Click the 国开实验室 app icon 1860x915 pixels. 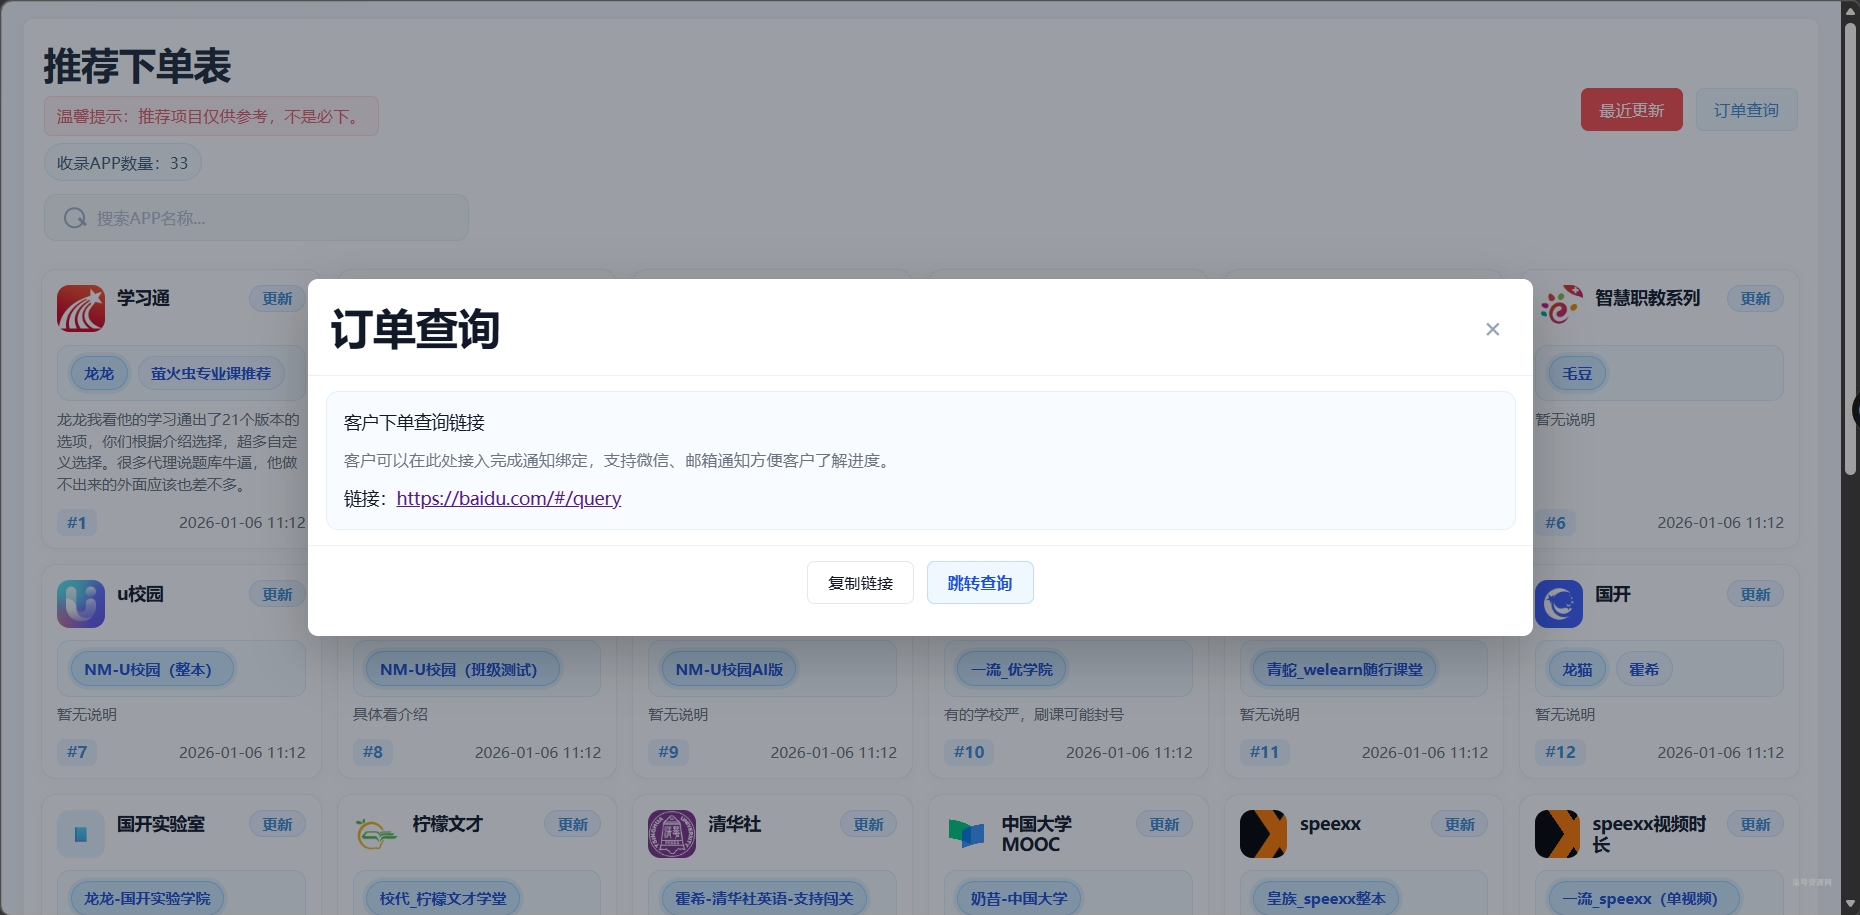[x=81, y=833]
